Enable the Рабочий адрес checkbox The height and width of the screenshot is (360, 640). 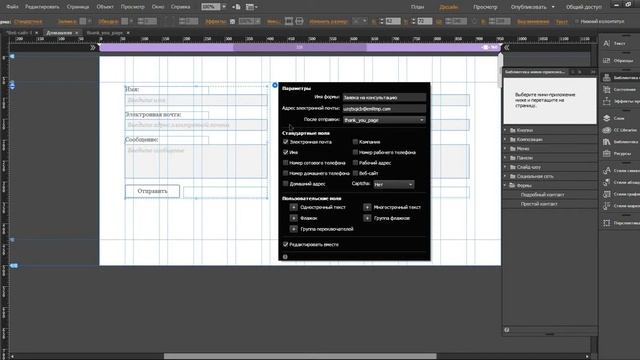[355, 162]
